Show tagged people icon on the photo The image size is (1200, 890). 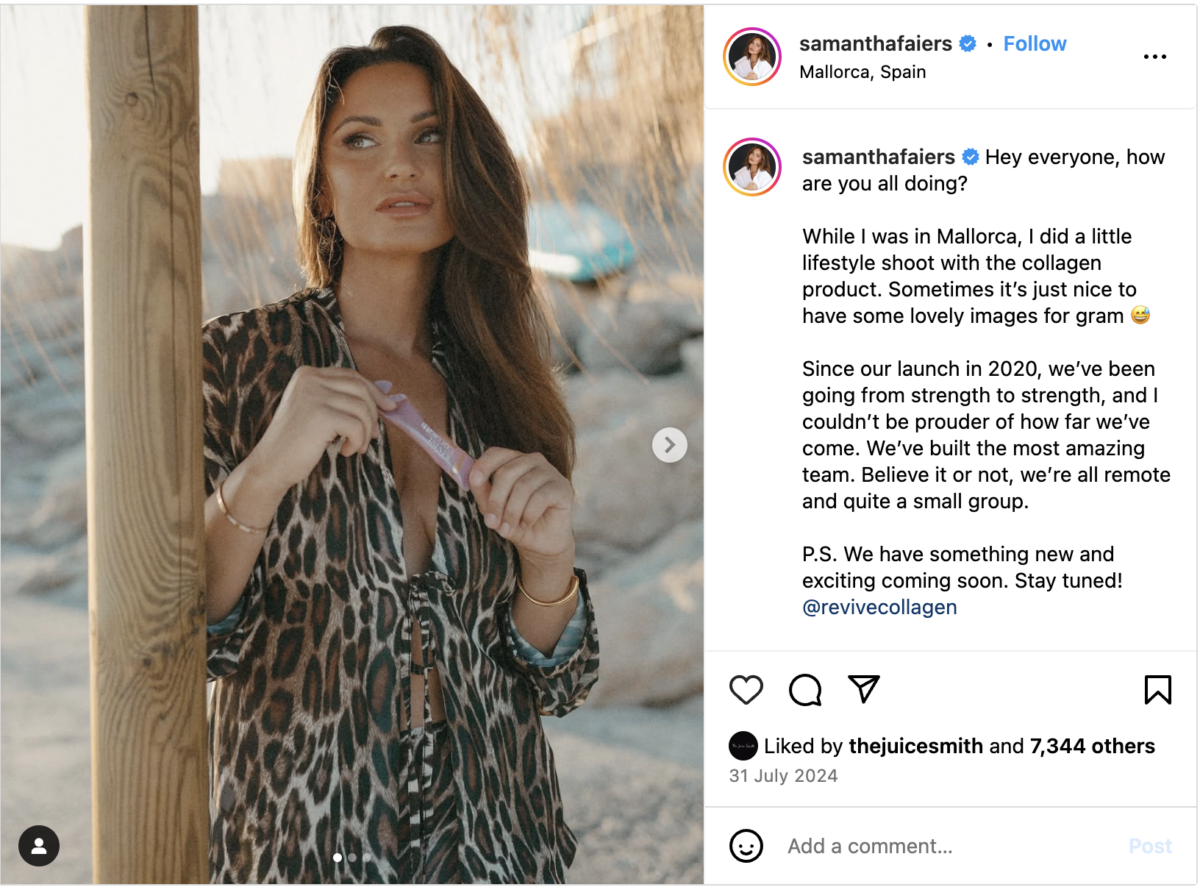(39, 846)
